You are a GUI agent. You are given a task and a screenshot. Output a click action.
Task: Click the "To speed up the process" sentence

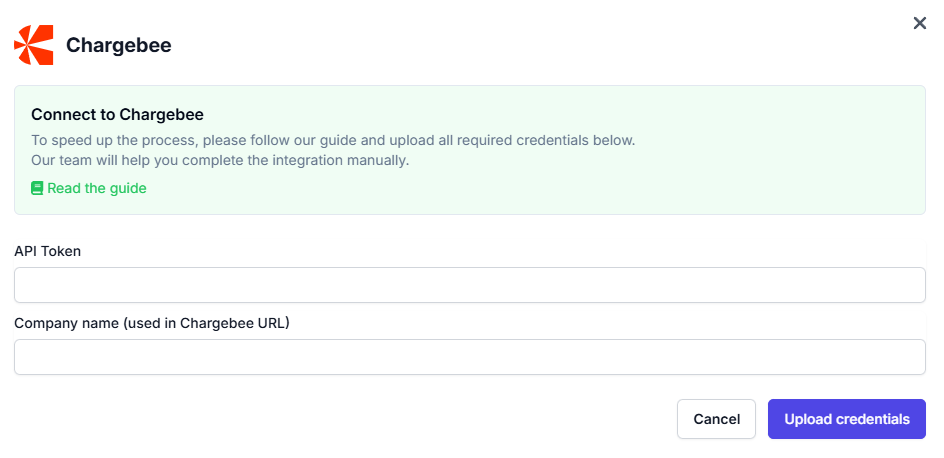(333, 140)
